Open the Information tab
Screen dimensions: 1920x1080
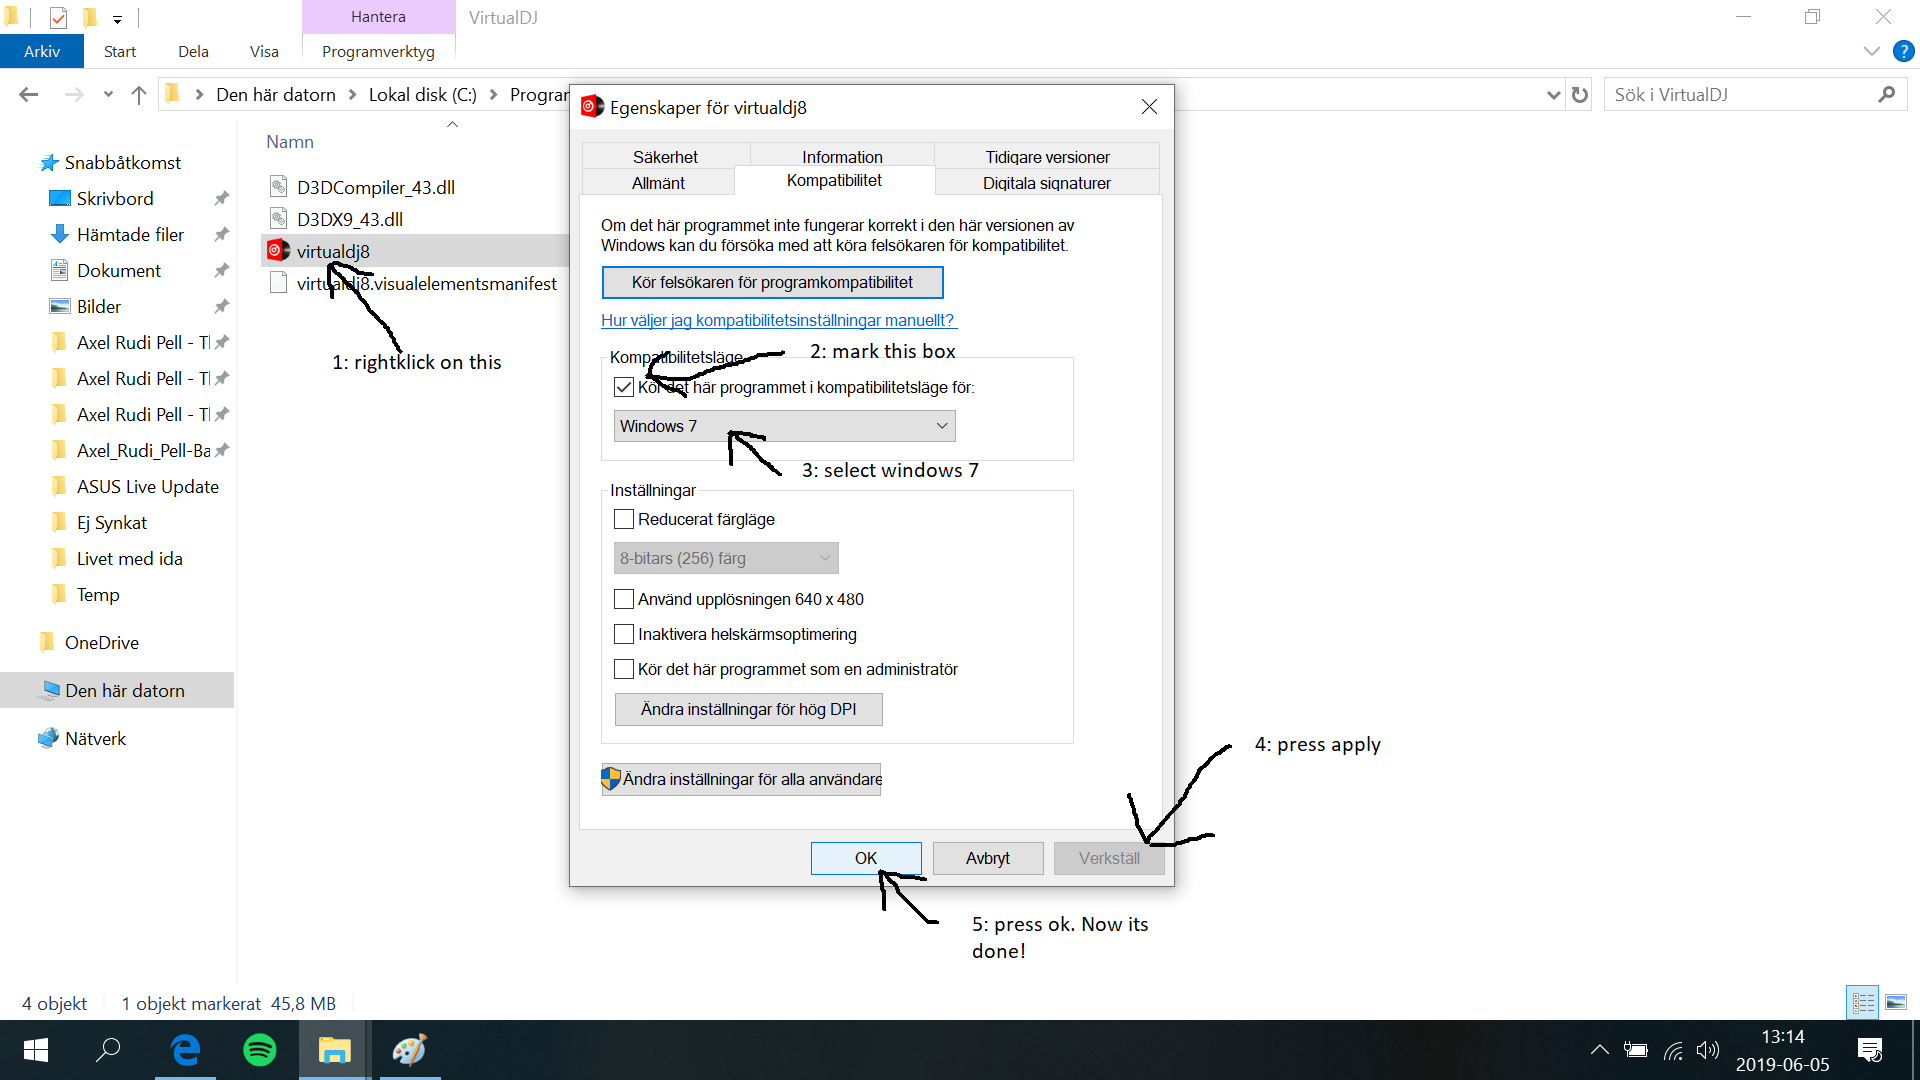point(842,156)
